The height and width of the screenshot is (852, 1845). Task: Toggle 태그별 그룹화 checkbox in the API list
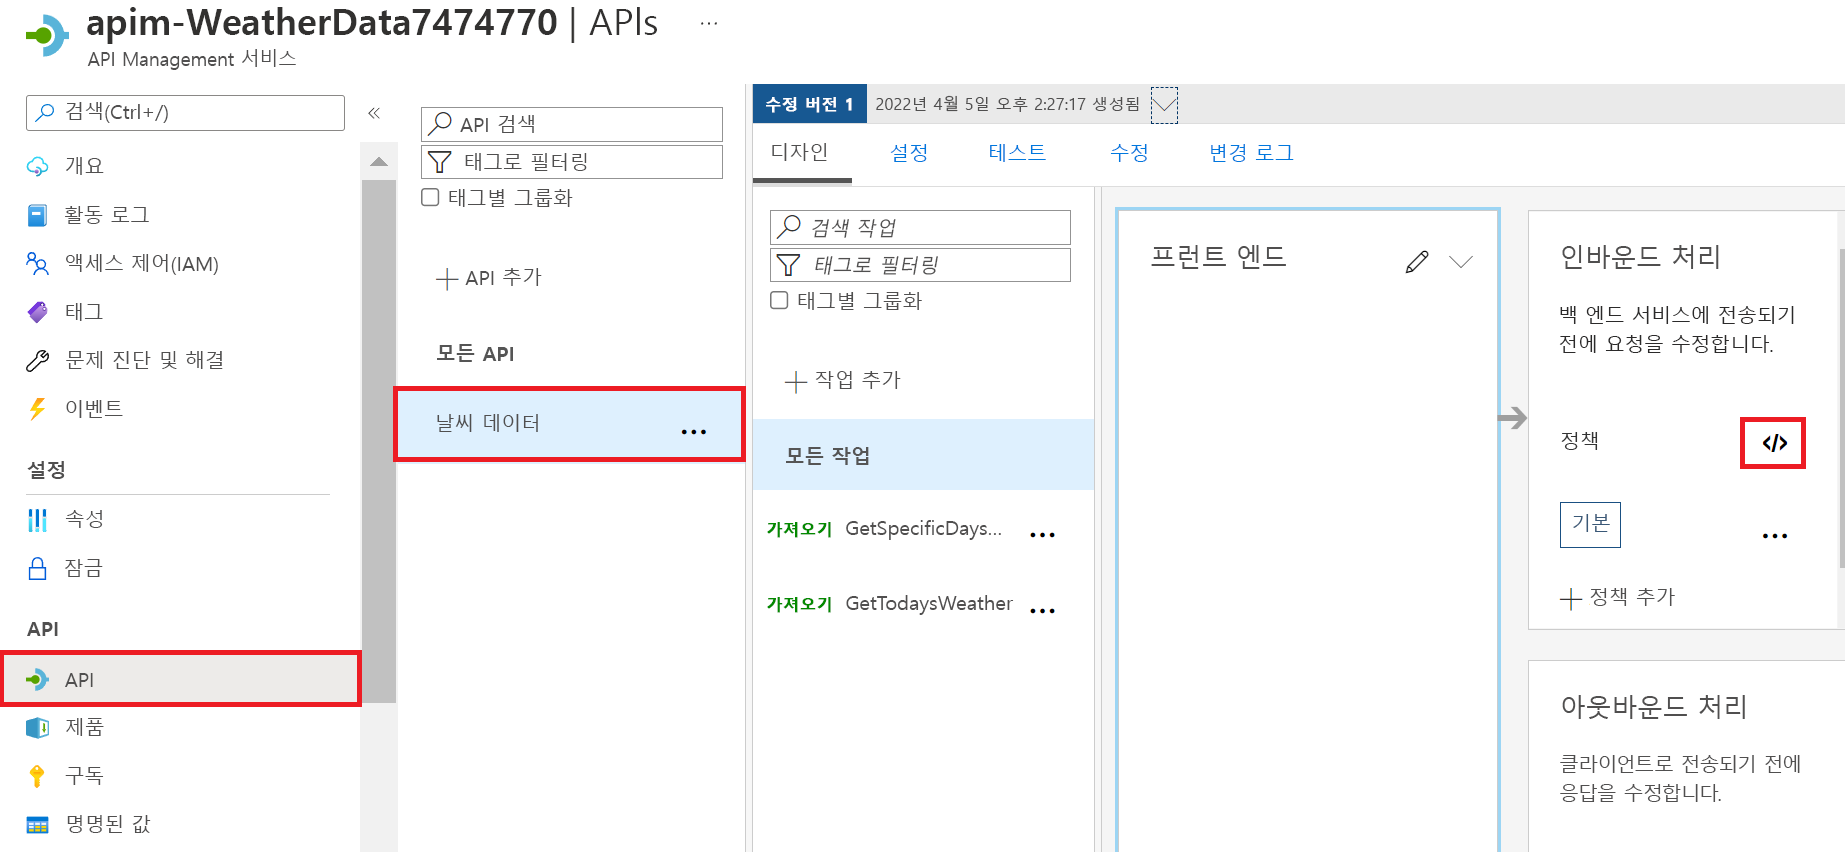pyautogui.click(x=430, y=197)
